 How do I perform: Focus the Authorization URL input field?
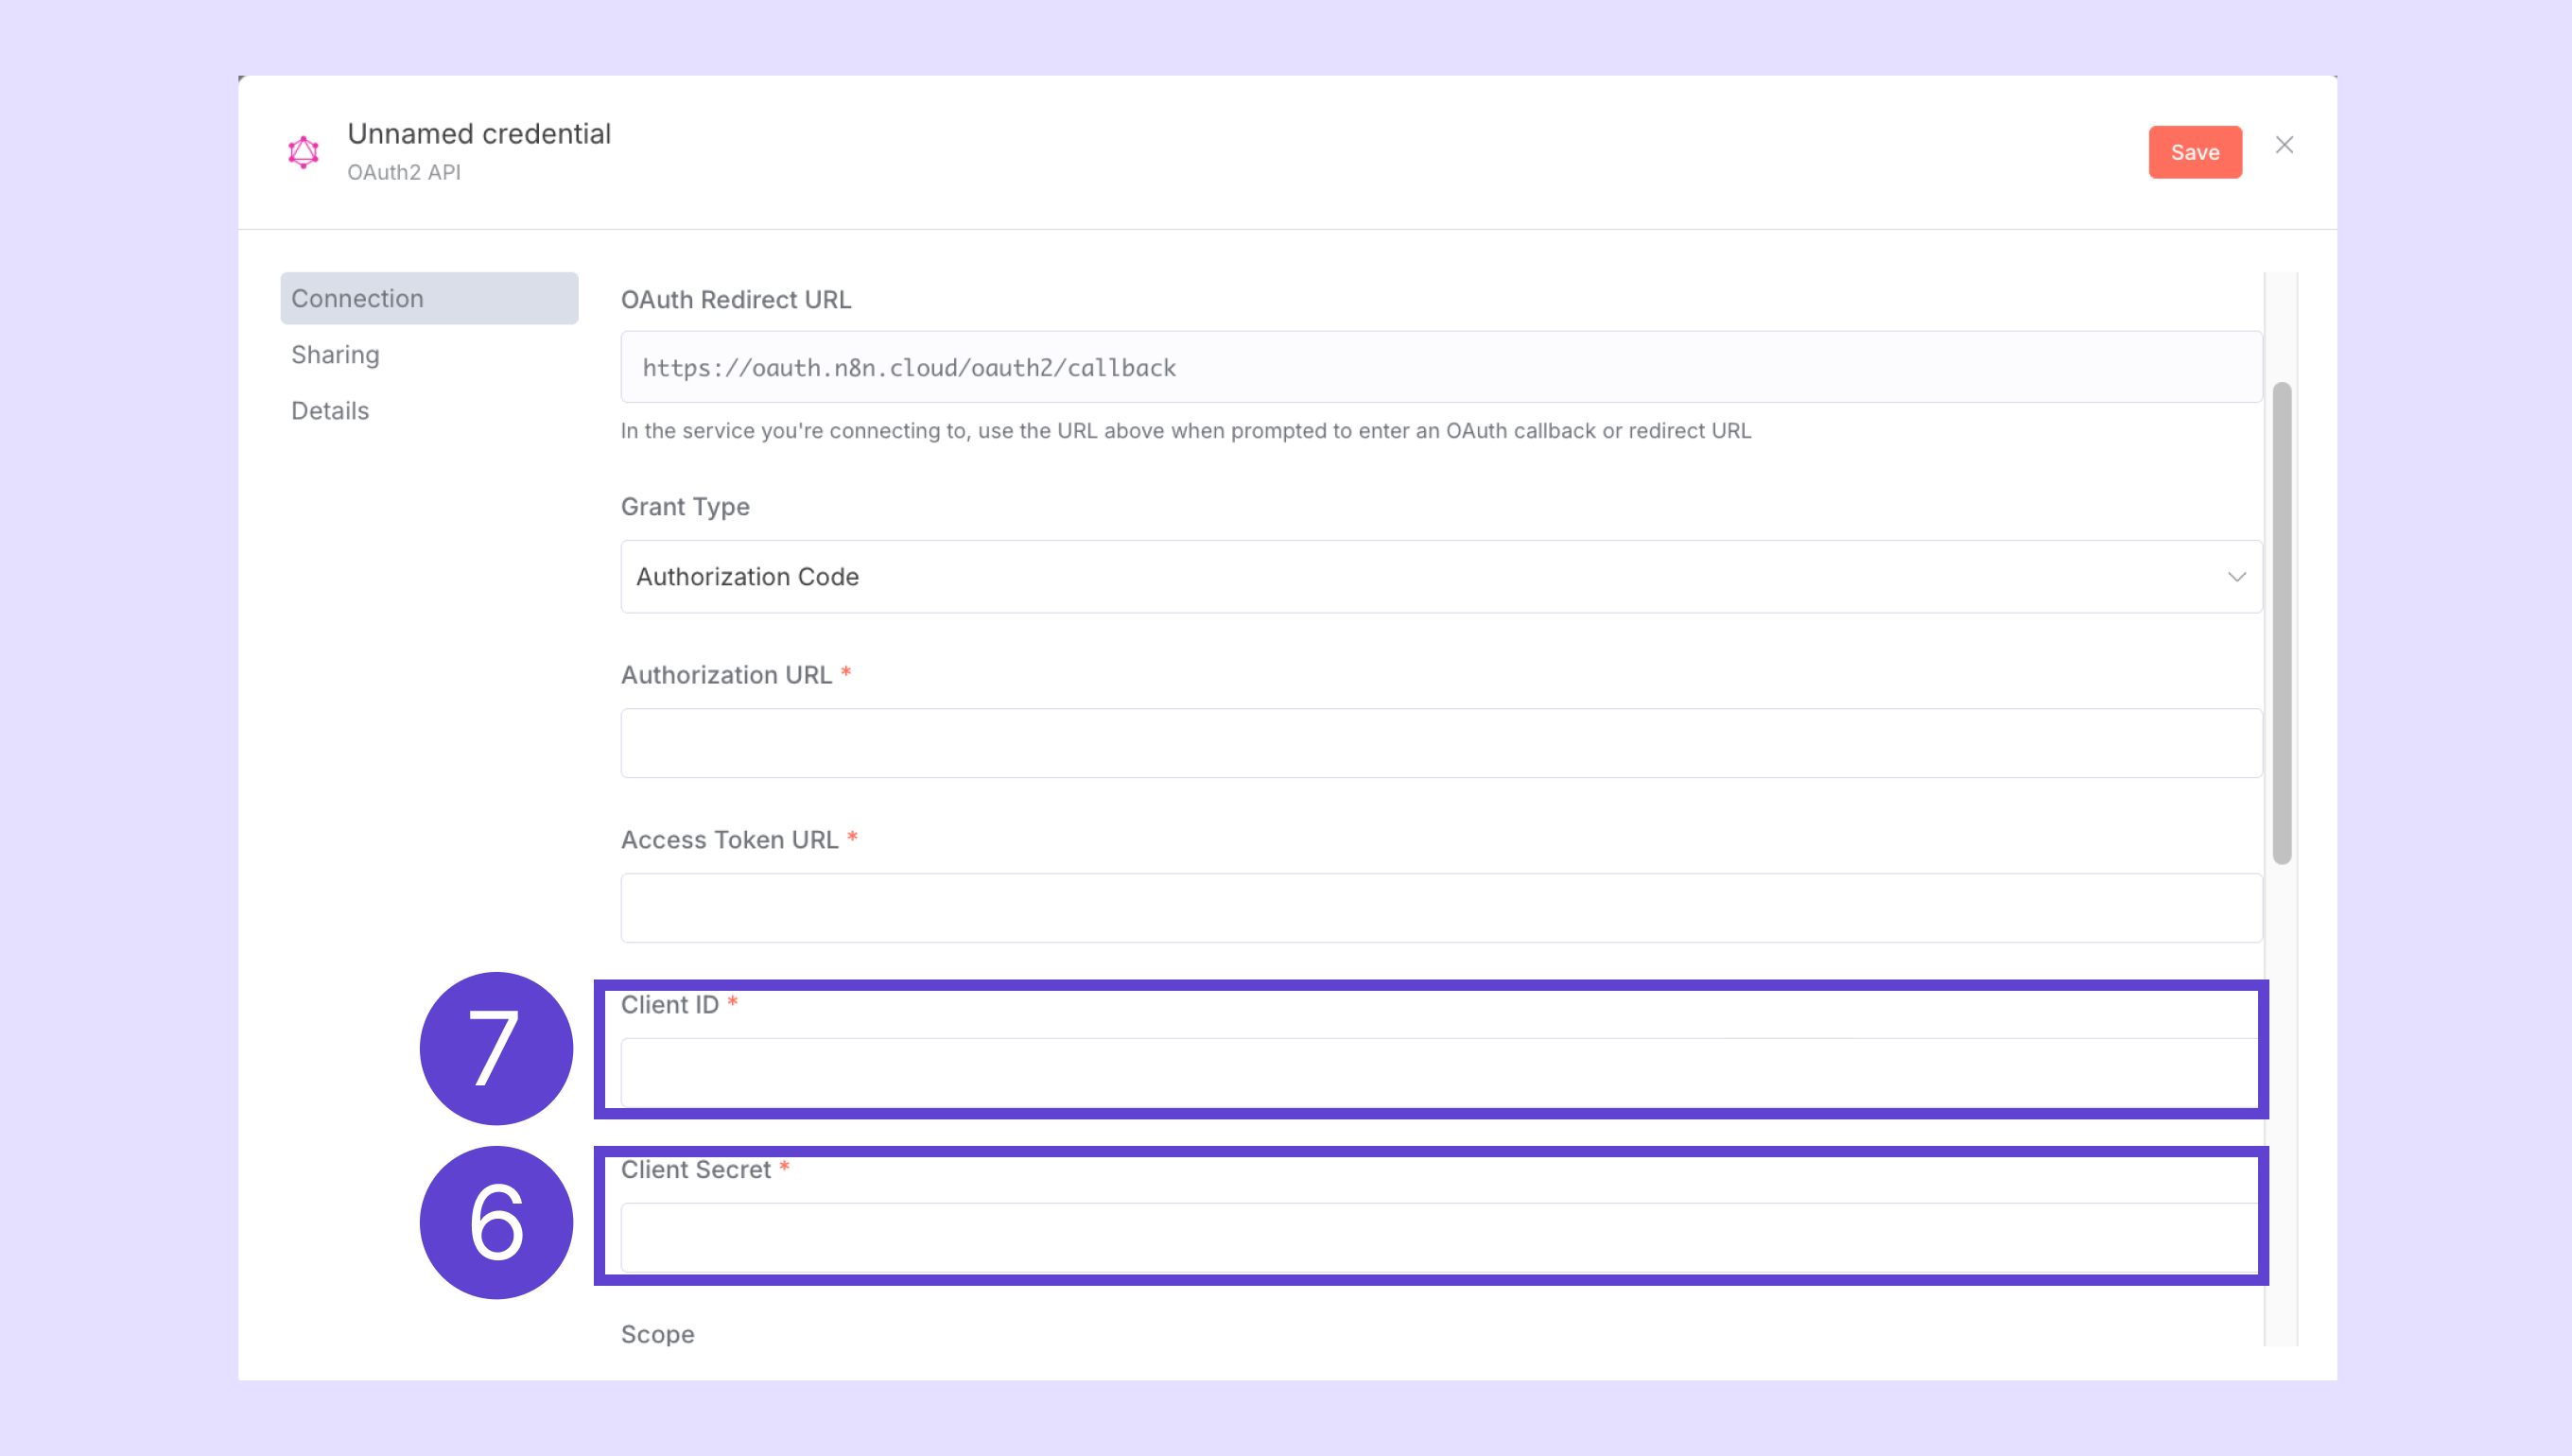(x=1440, y=743)
